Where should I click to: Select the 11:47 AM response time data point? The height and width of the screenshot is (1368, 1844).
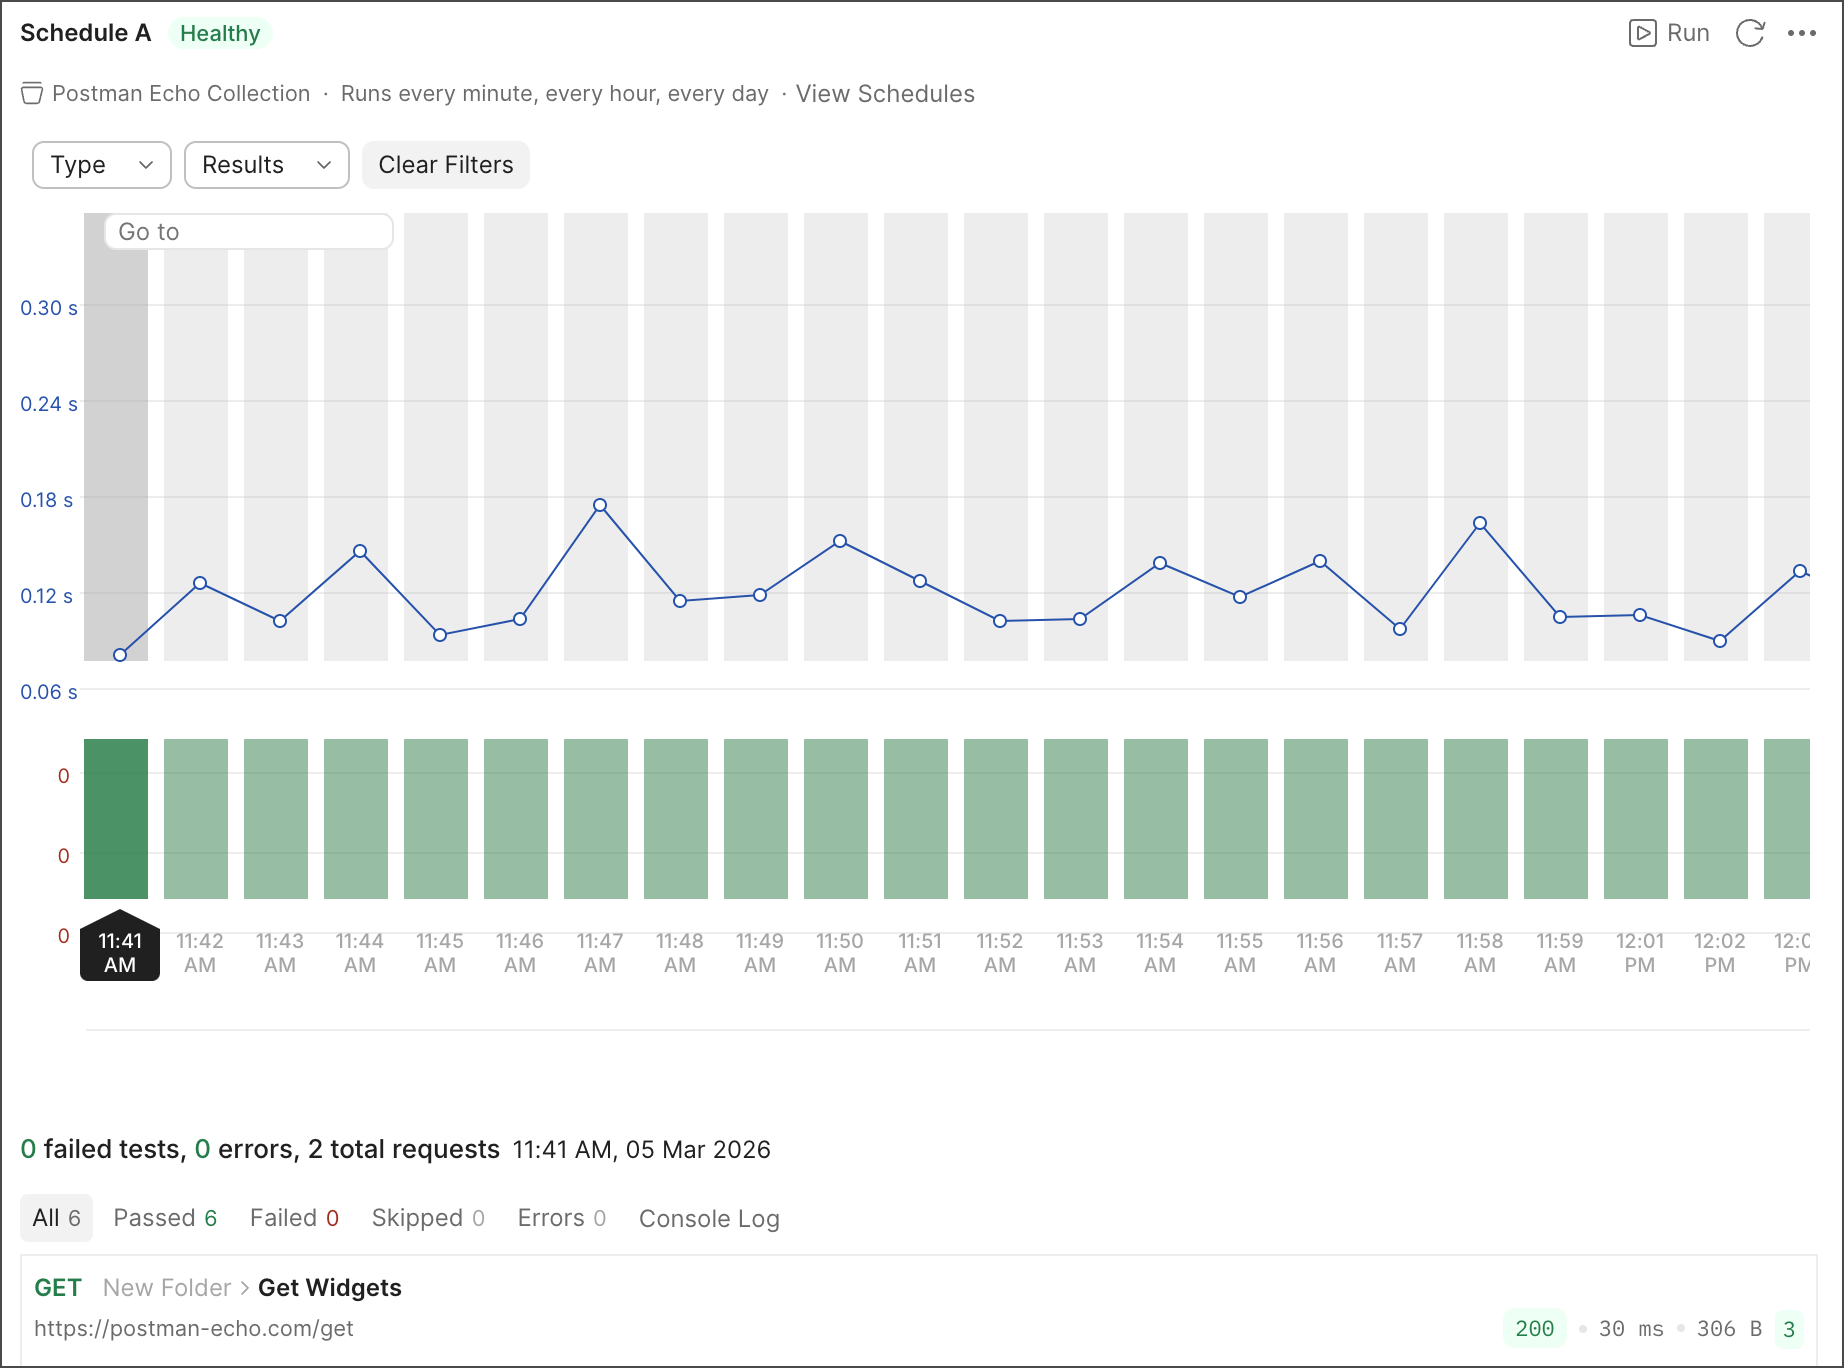(599, 505)
